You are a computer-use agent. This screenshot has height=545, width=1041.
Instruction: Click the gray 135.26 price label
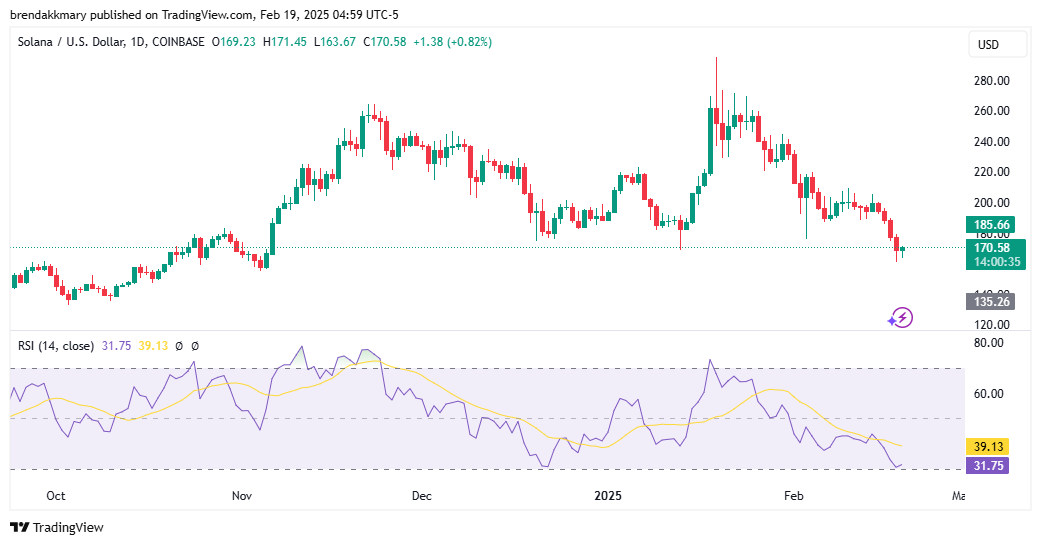click(x=986, y=301)
